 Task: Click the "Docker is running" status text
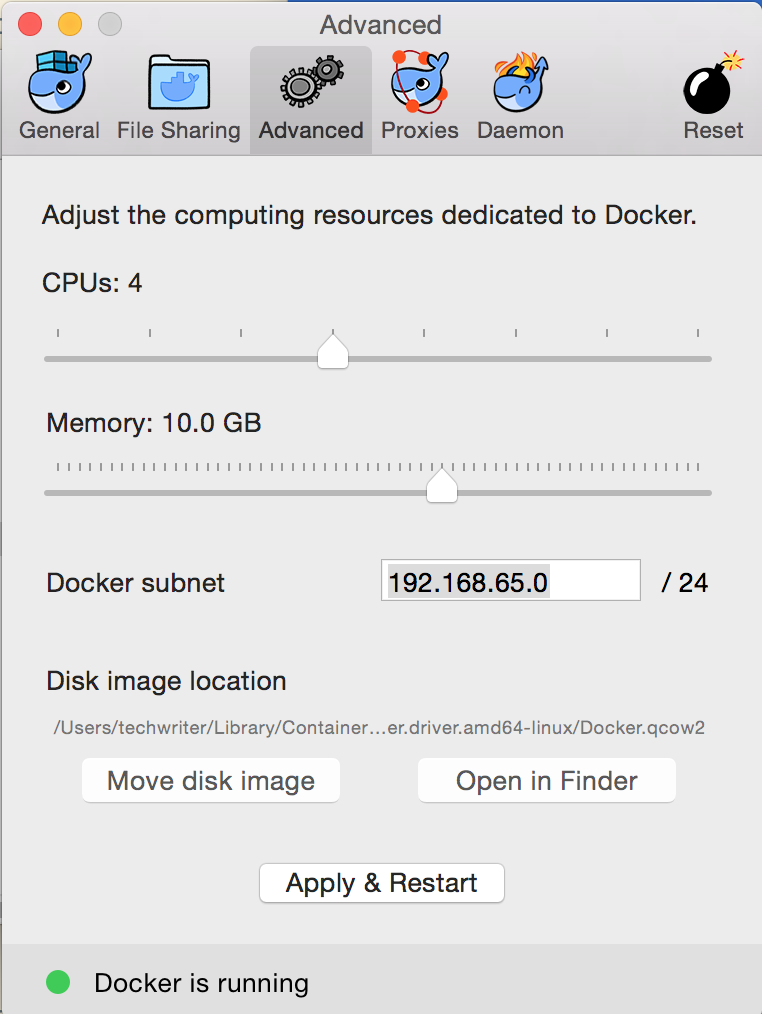201,984
